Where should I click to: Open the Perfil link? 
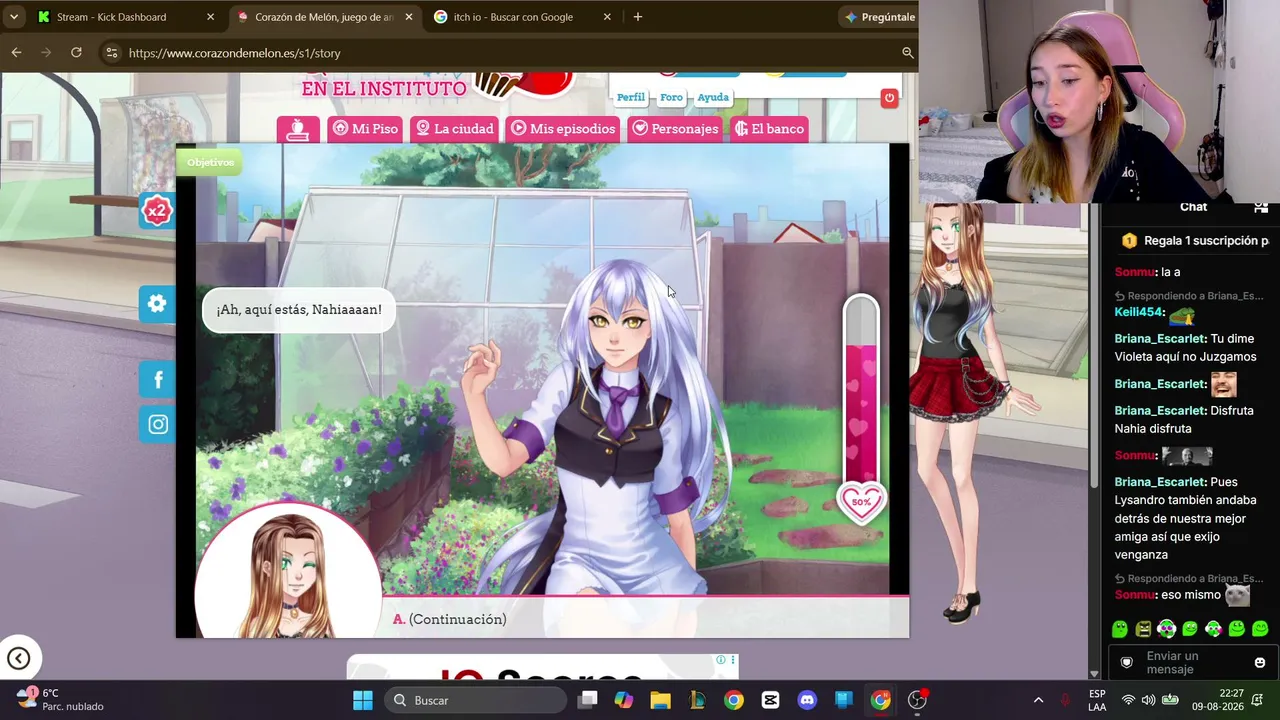631,97
